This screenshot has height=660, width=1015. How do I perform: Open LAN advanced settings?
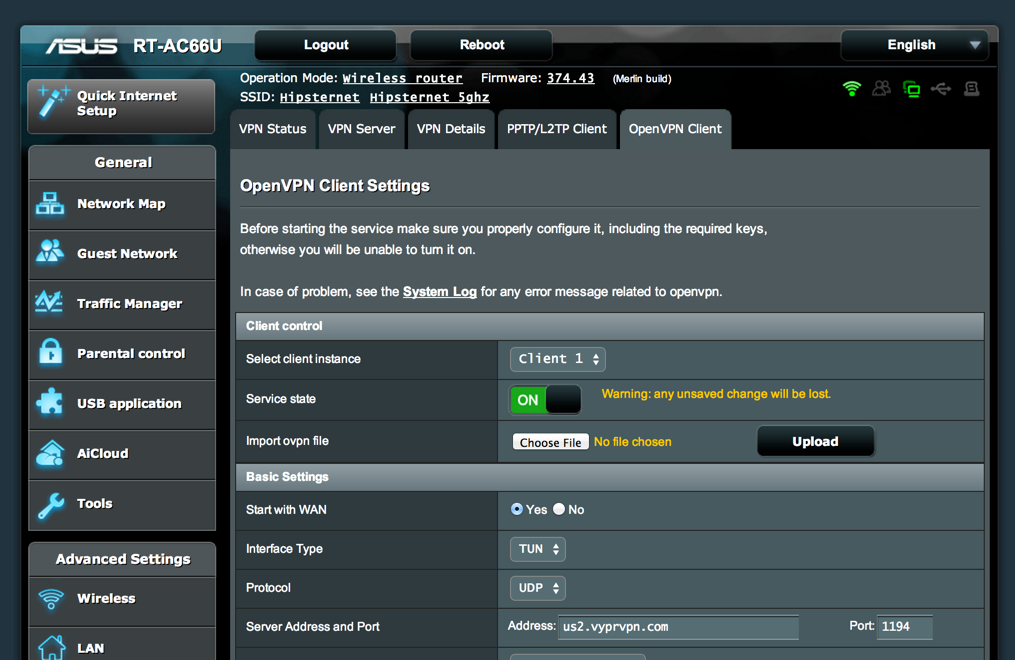[x=122, y=644]
